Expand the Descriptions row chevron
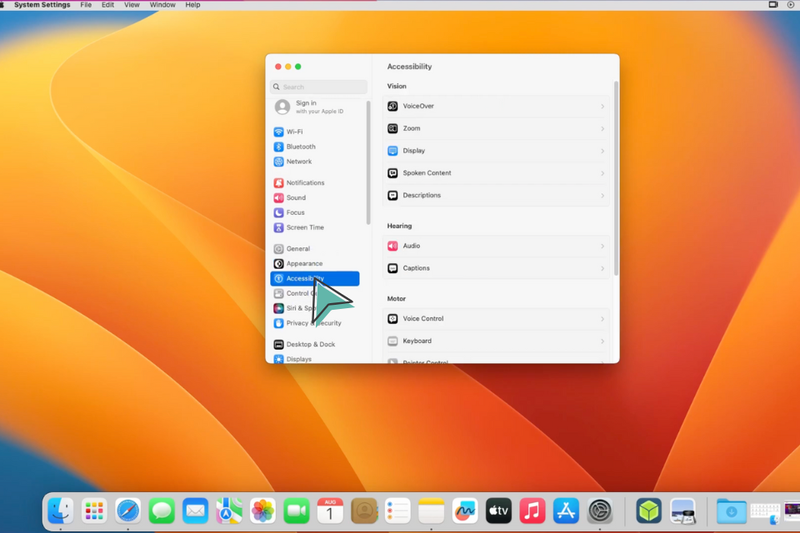This screenshot has height=533, width=800. click(603, 196)
